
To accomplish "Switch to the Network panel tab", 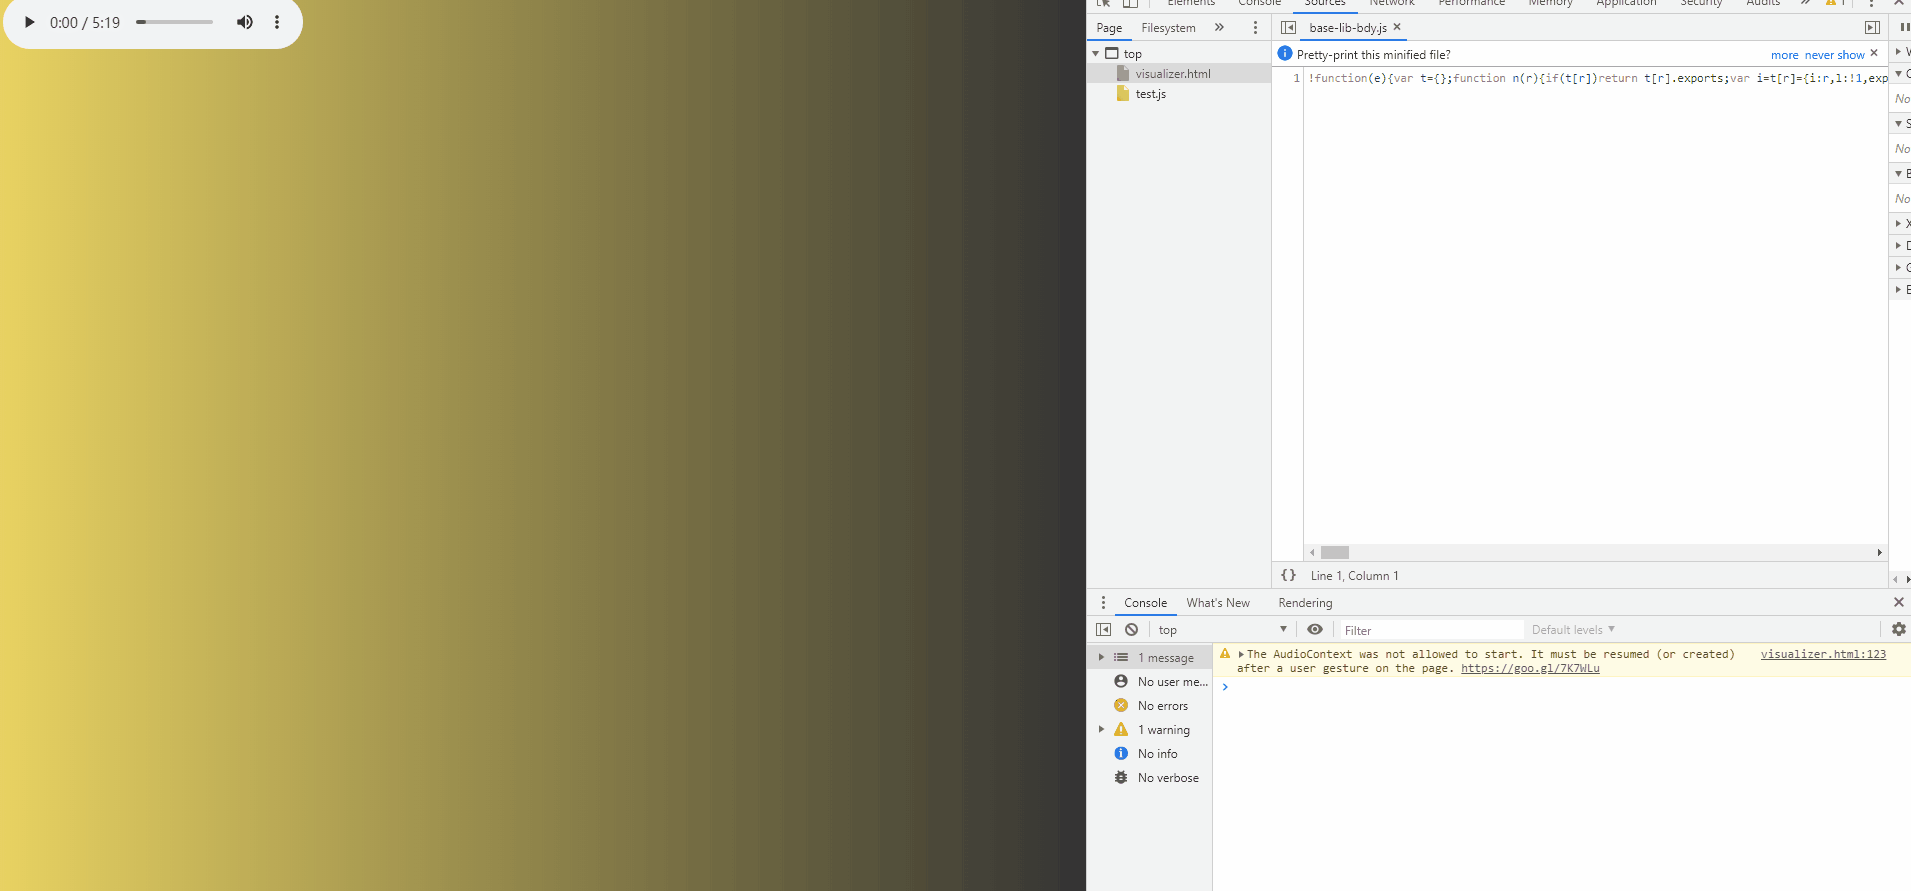I will pos(1392,3).
